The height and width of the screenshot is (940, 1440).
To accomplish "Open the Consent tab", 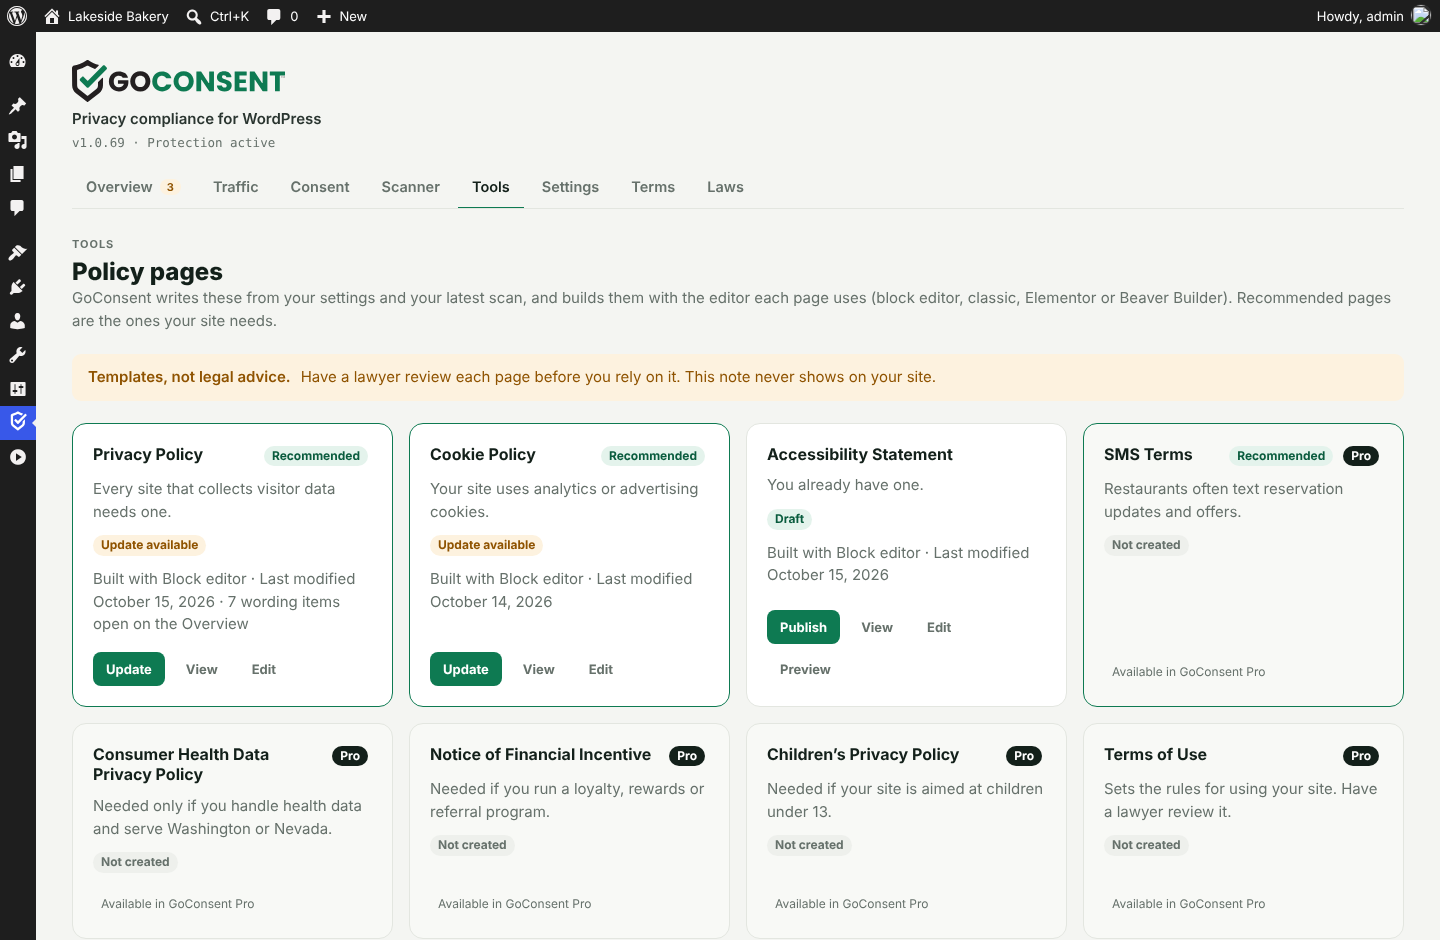I will [x=320, y=187].
